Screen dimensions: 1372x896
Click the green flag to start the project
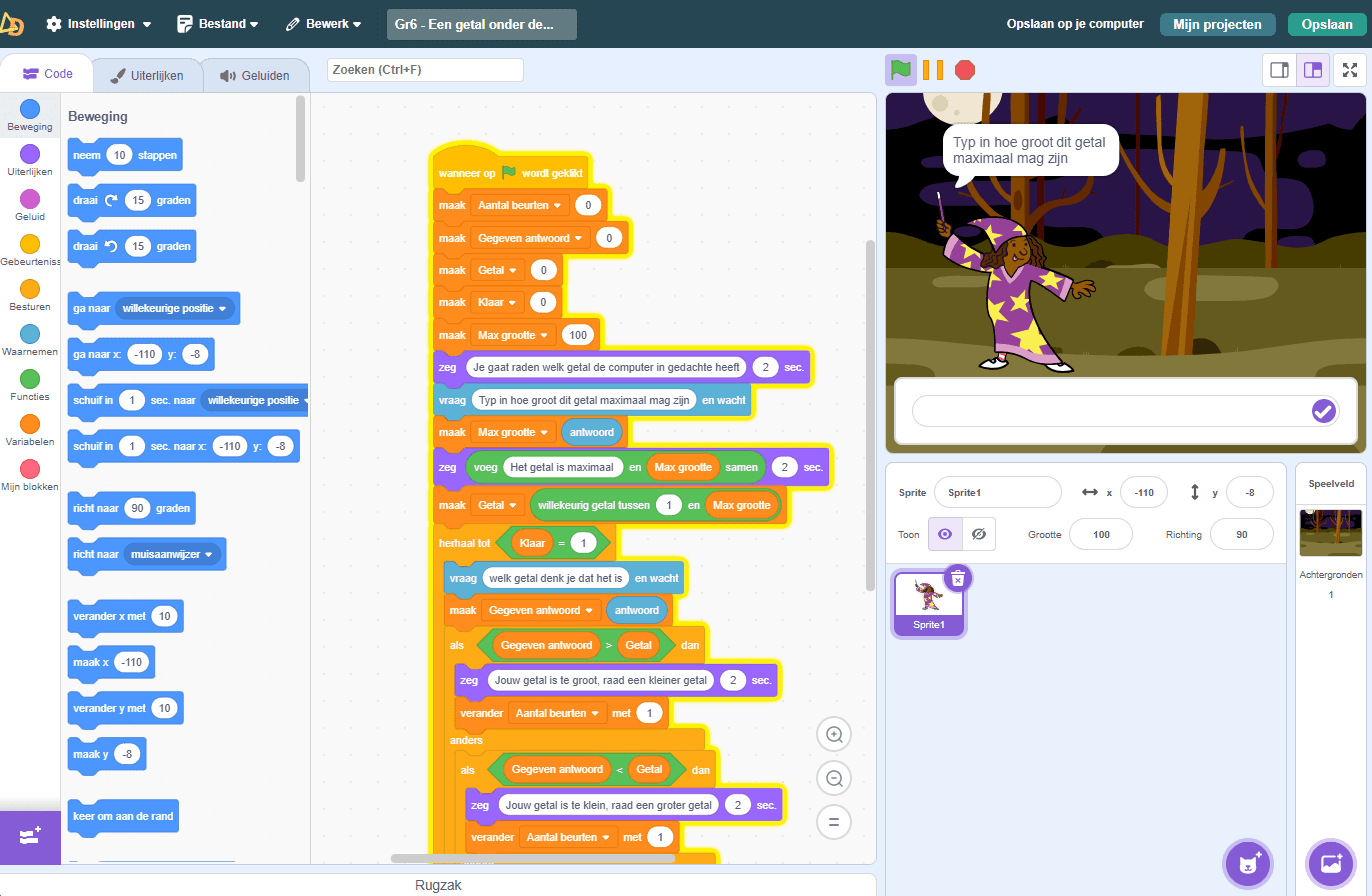(901, 70)
